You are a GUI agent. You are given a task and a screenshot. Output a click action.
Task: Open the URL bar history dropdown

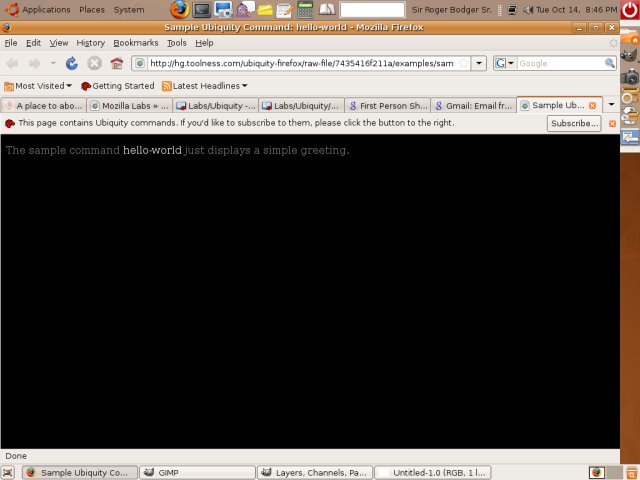[479, 63]
